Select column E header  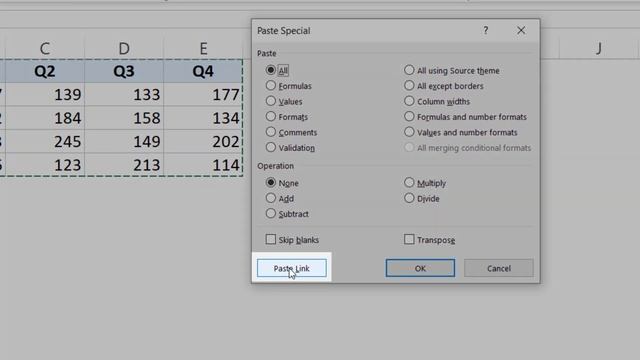click(x=203, y=49)
